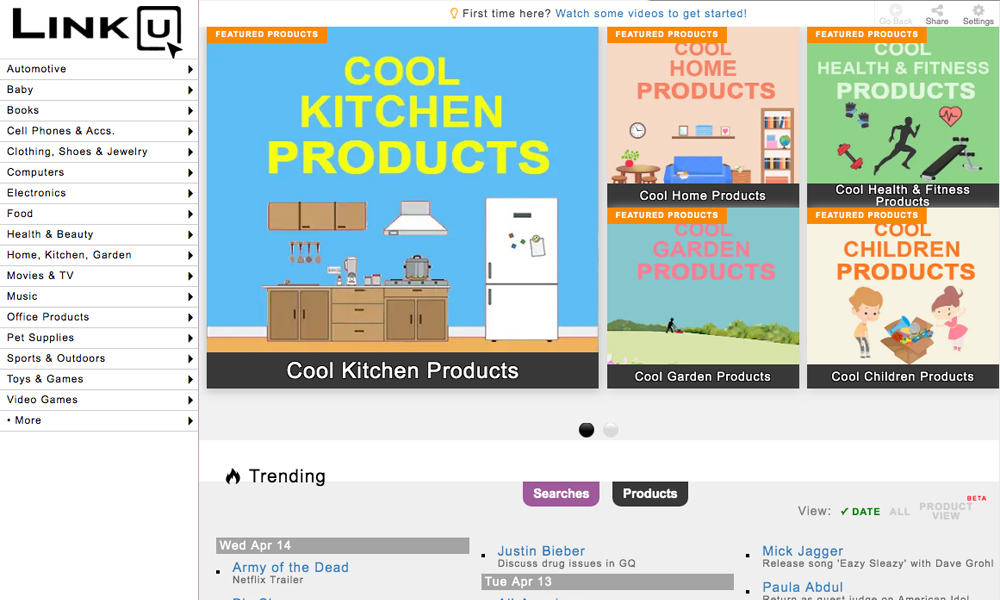Click the Link U logo
The image size is (1000, 600).
(x=96, y=30)
